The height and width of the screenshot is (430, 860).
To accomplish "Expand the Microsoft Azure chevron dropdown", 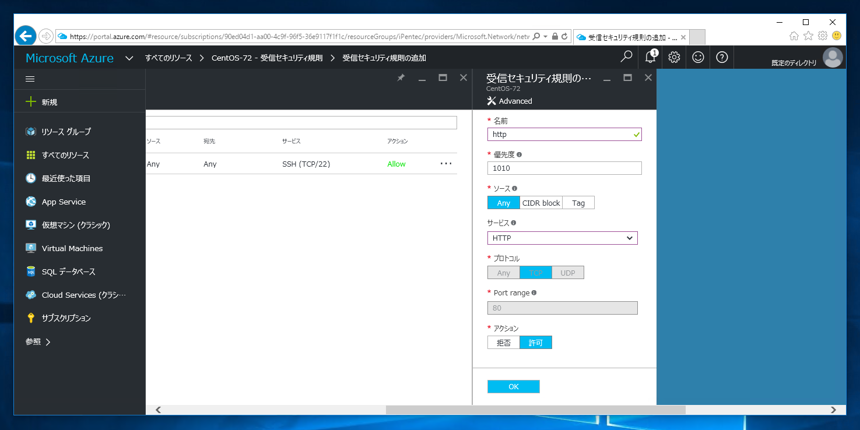I will [x=129, y=58].
